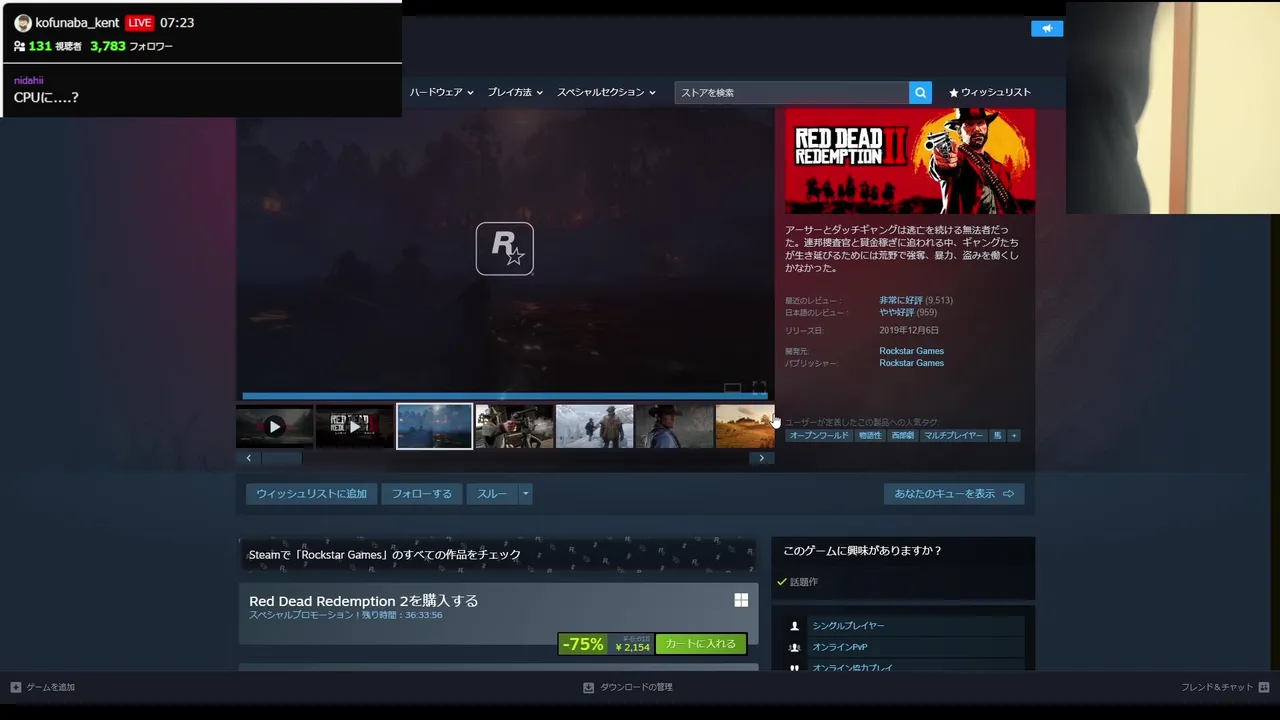
Task: Select the オープンワールド tag
Action: [x=818, y=436]
